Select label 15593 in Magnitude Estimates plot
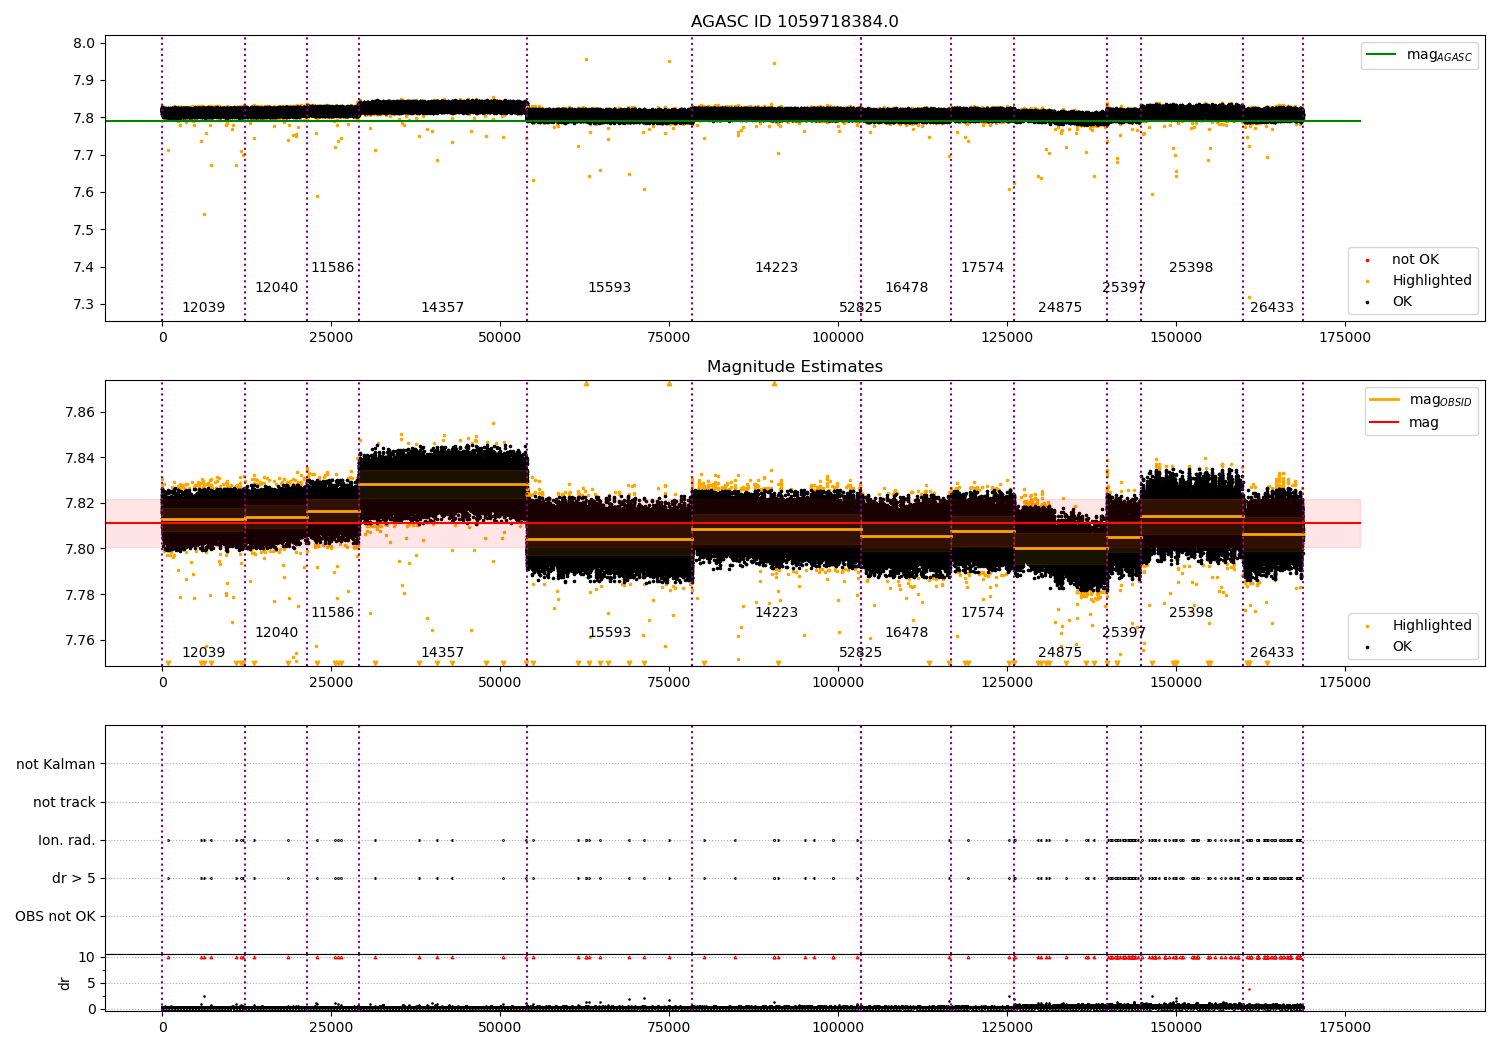1500x1050 pixels. coord(609,633)
